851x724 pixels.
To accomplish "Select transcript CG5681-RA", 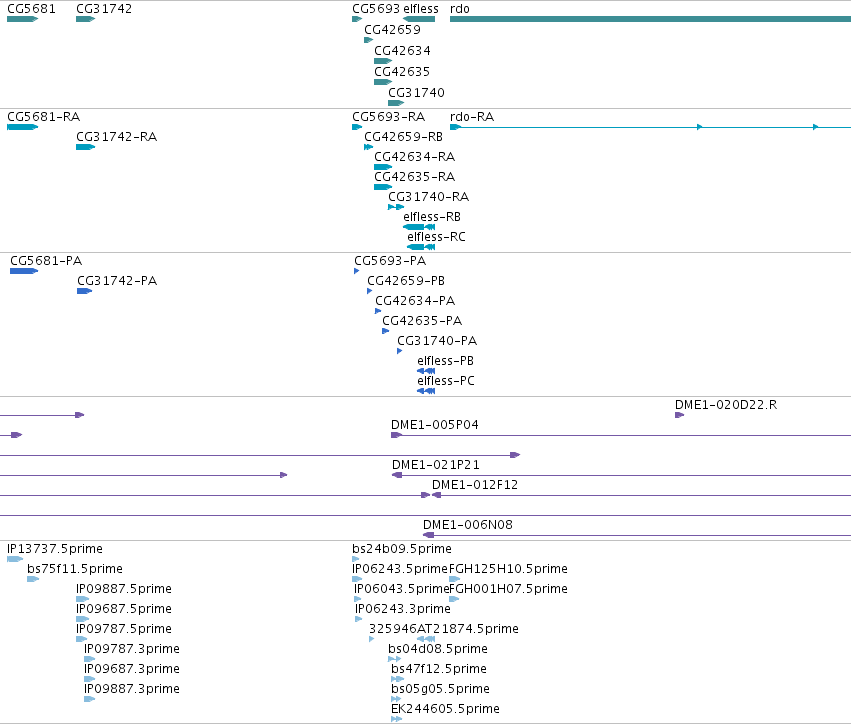I will coord(43,117).
